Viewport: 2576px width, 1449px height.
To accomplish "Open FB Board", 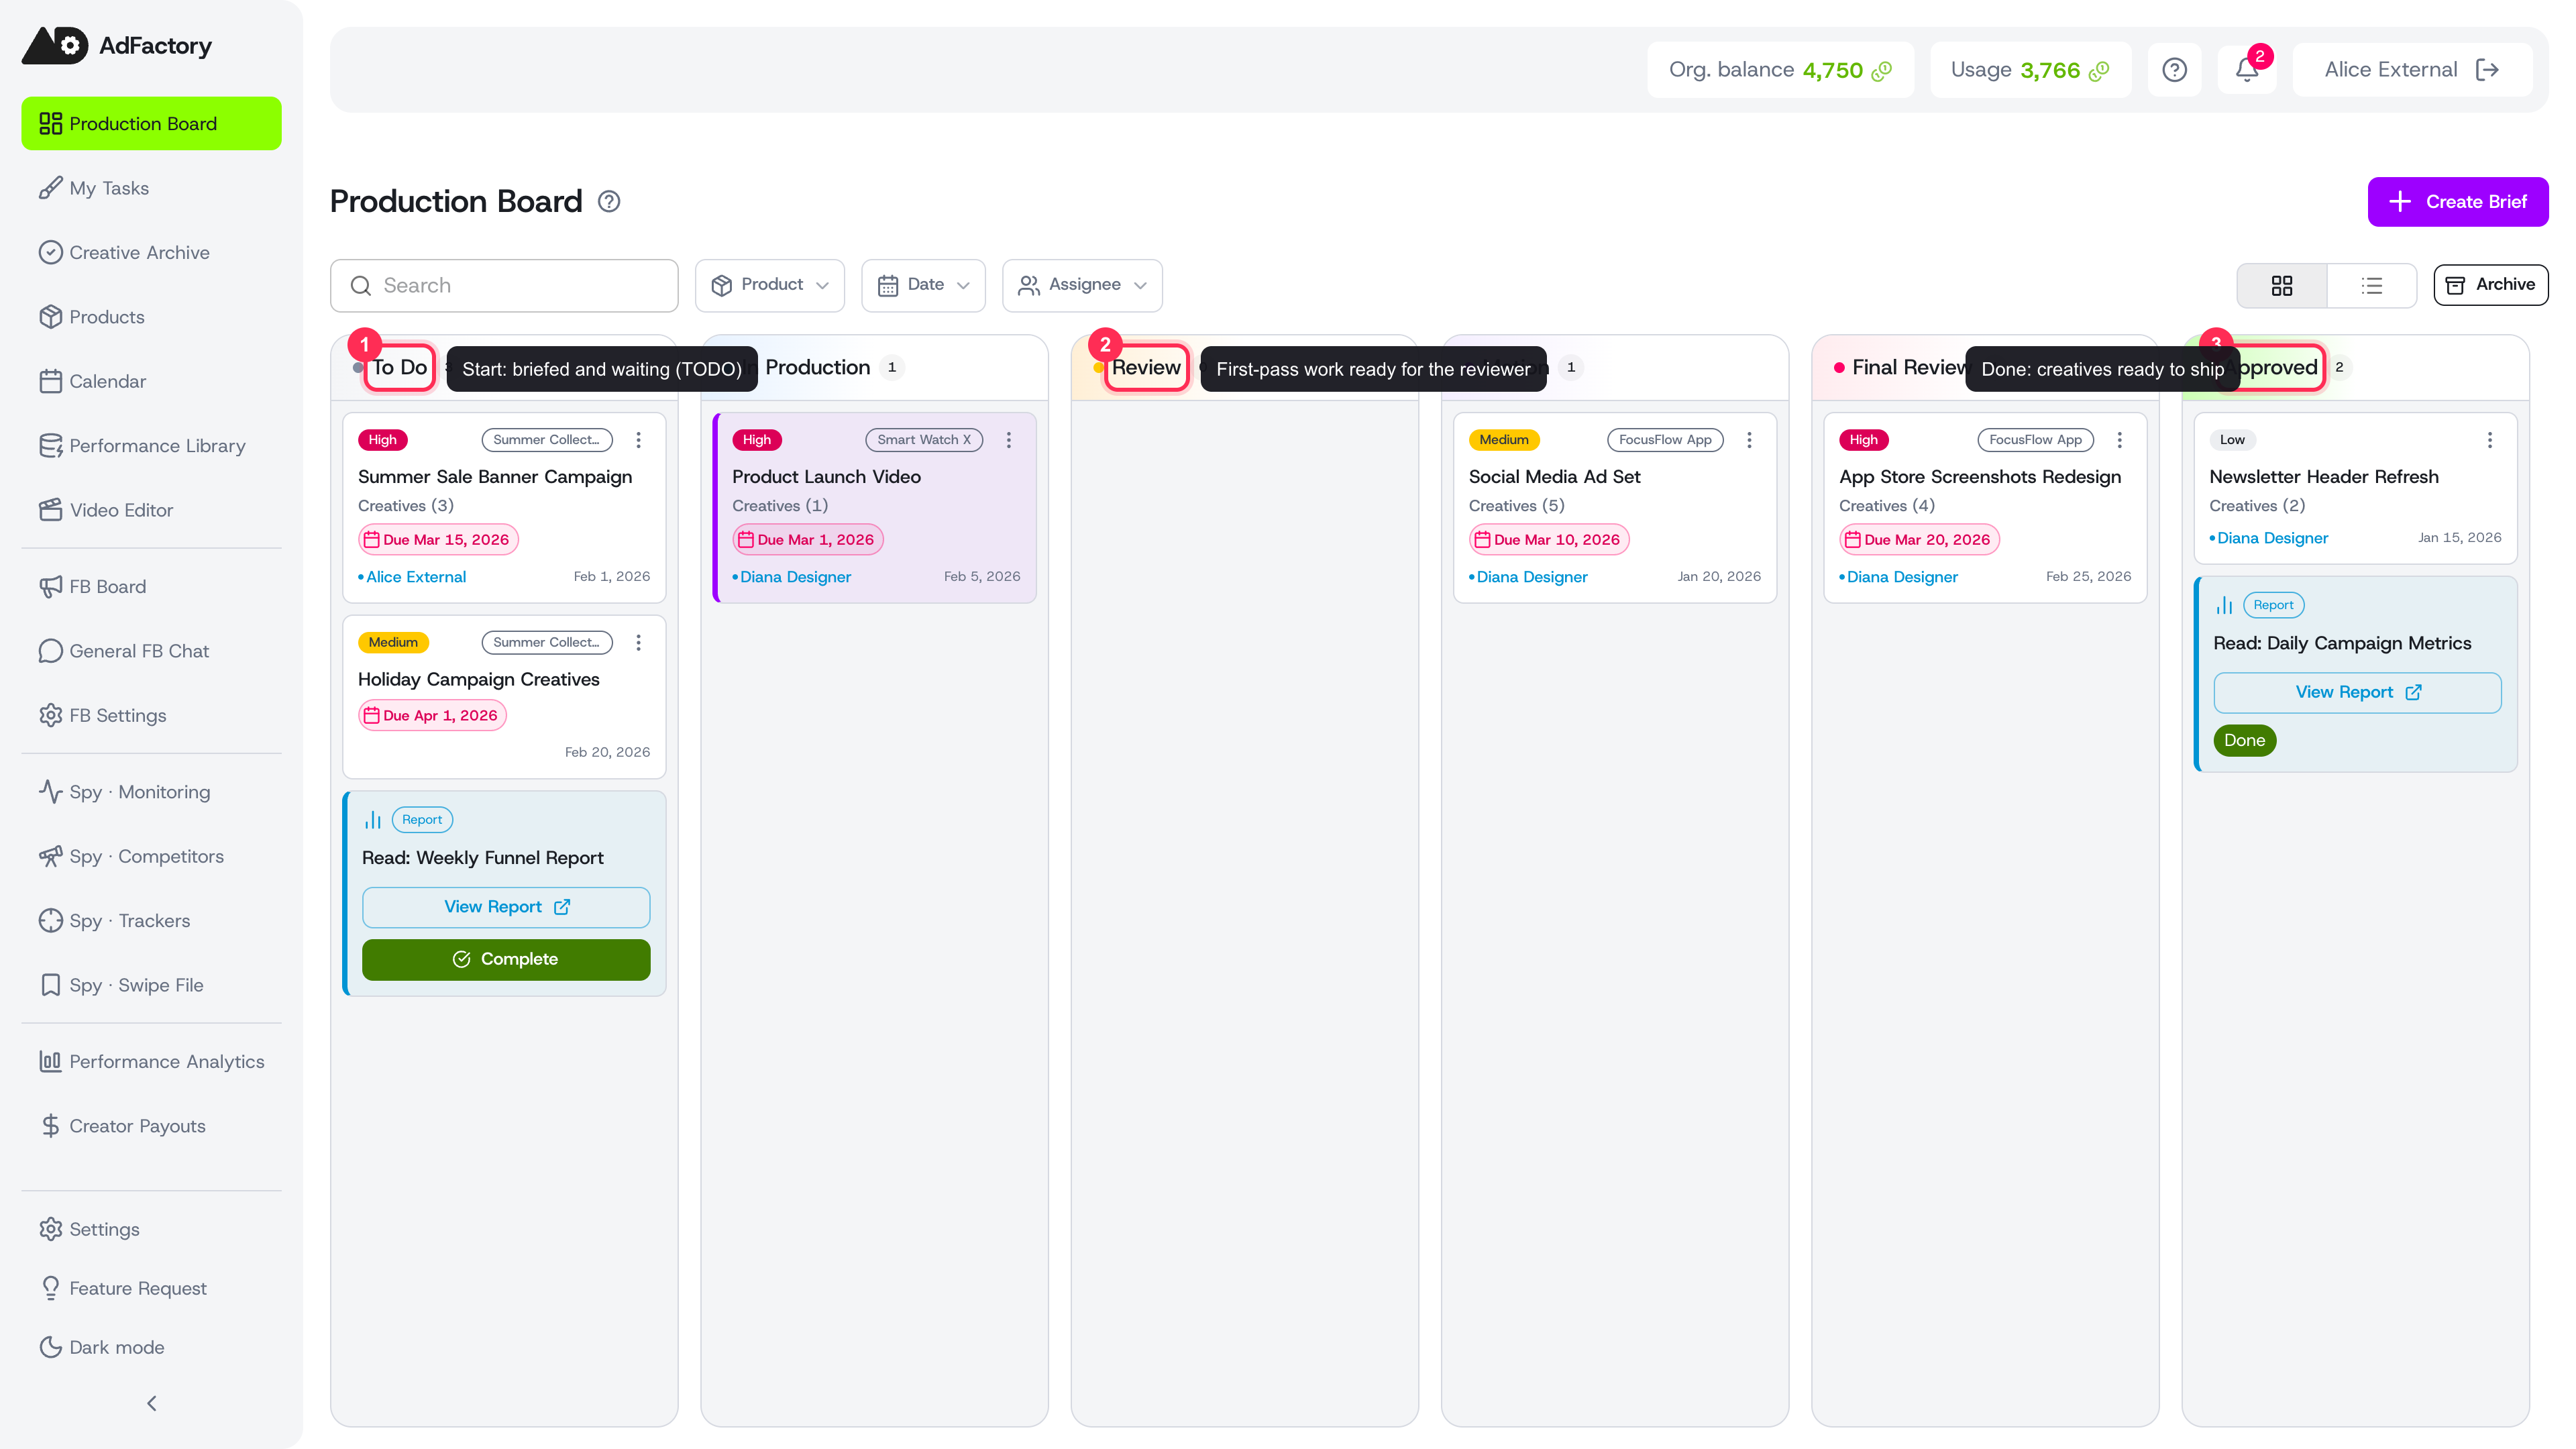I will (151, 587).
